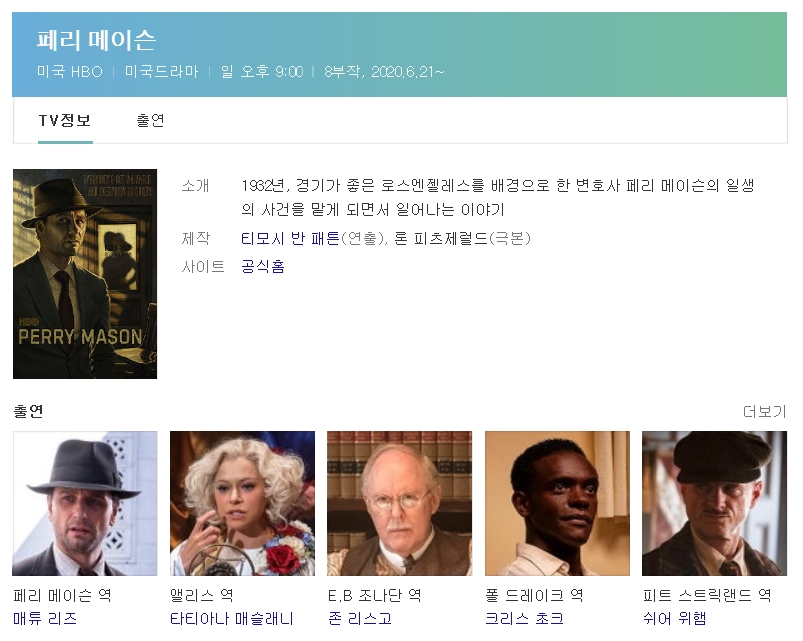The width and height of the screenshot is (803, 641).
Task: Click the 페리 메이슨 title heading
Action: point(96,40)
